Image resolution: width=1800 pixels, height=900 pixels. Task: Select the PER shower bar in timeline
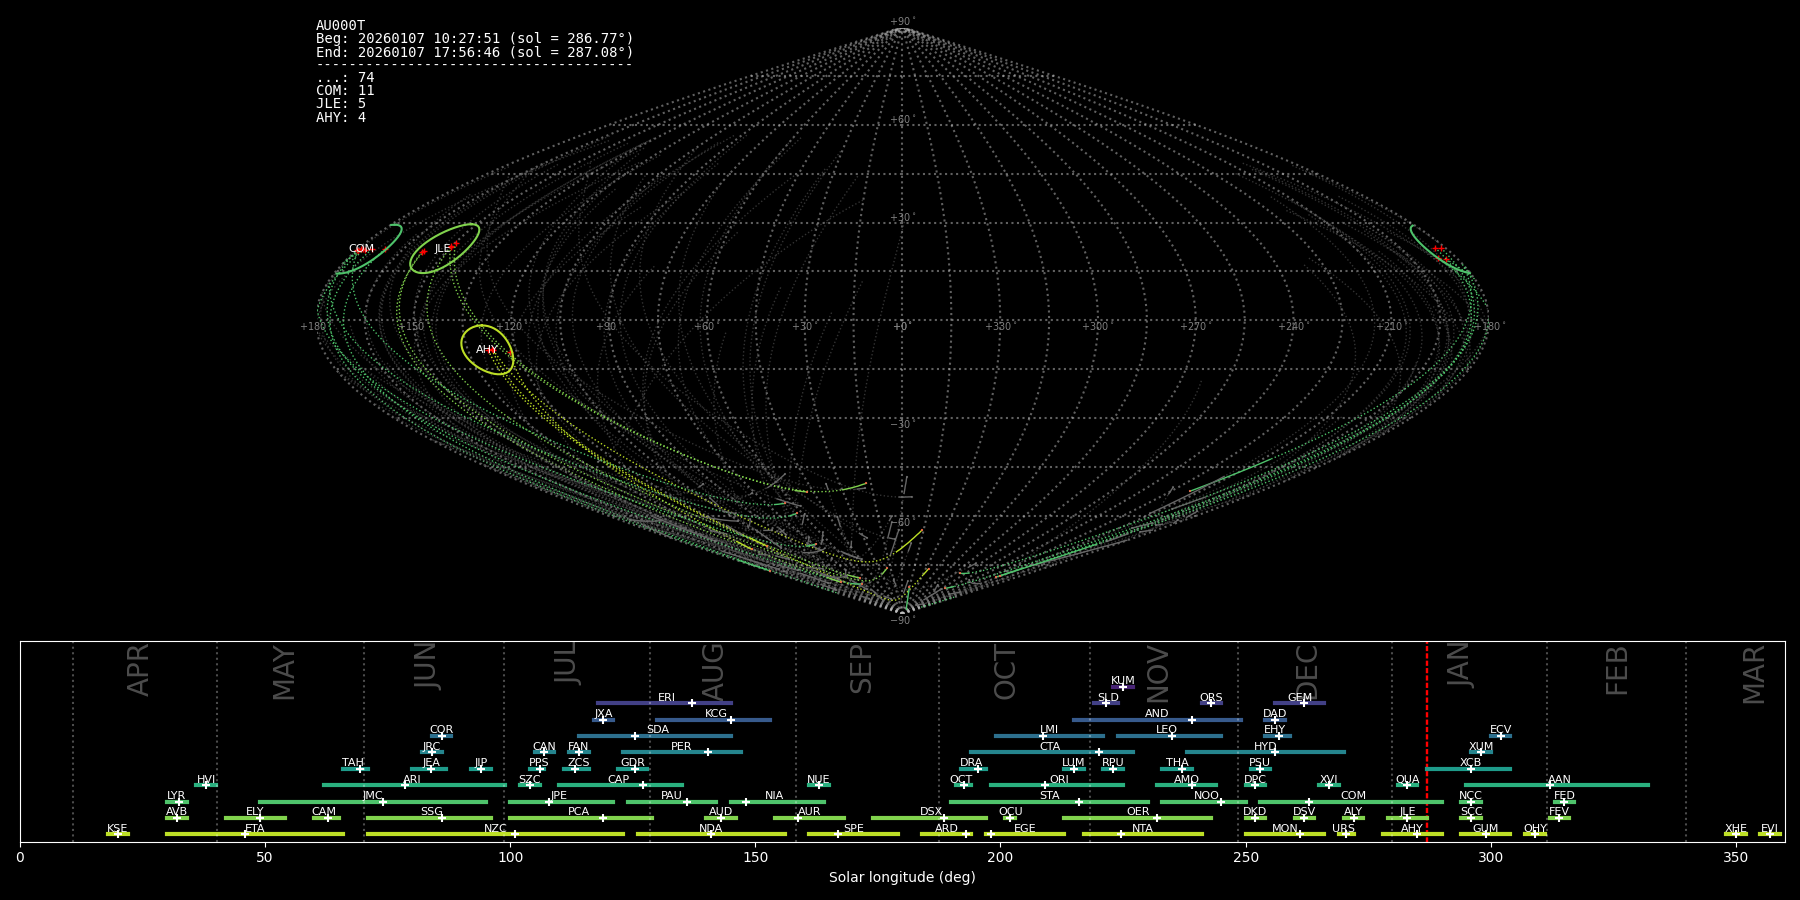click(681, 752)
